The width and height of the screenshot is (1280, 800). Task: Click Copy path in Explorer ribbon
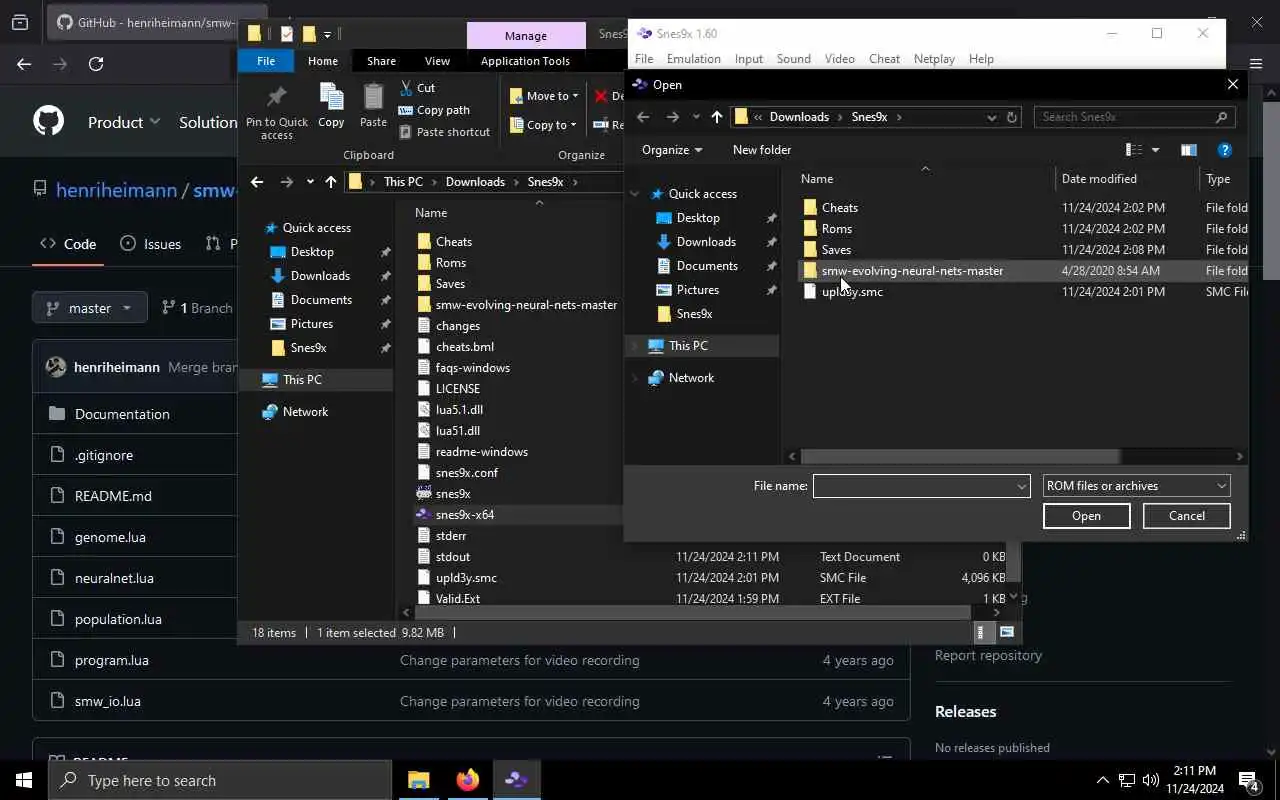(434, 110)
